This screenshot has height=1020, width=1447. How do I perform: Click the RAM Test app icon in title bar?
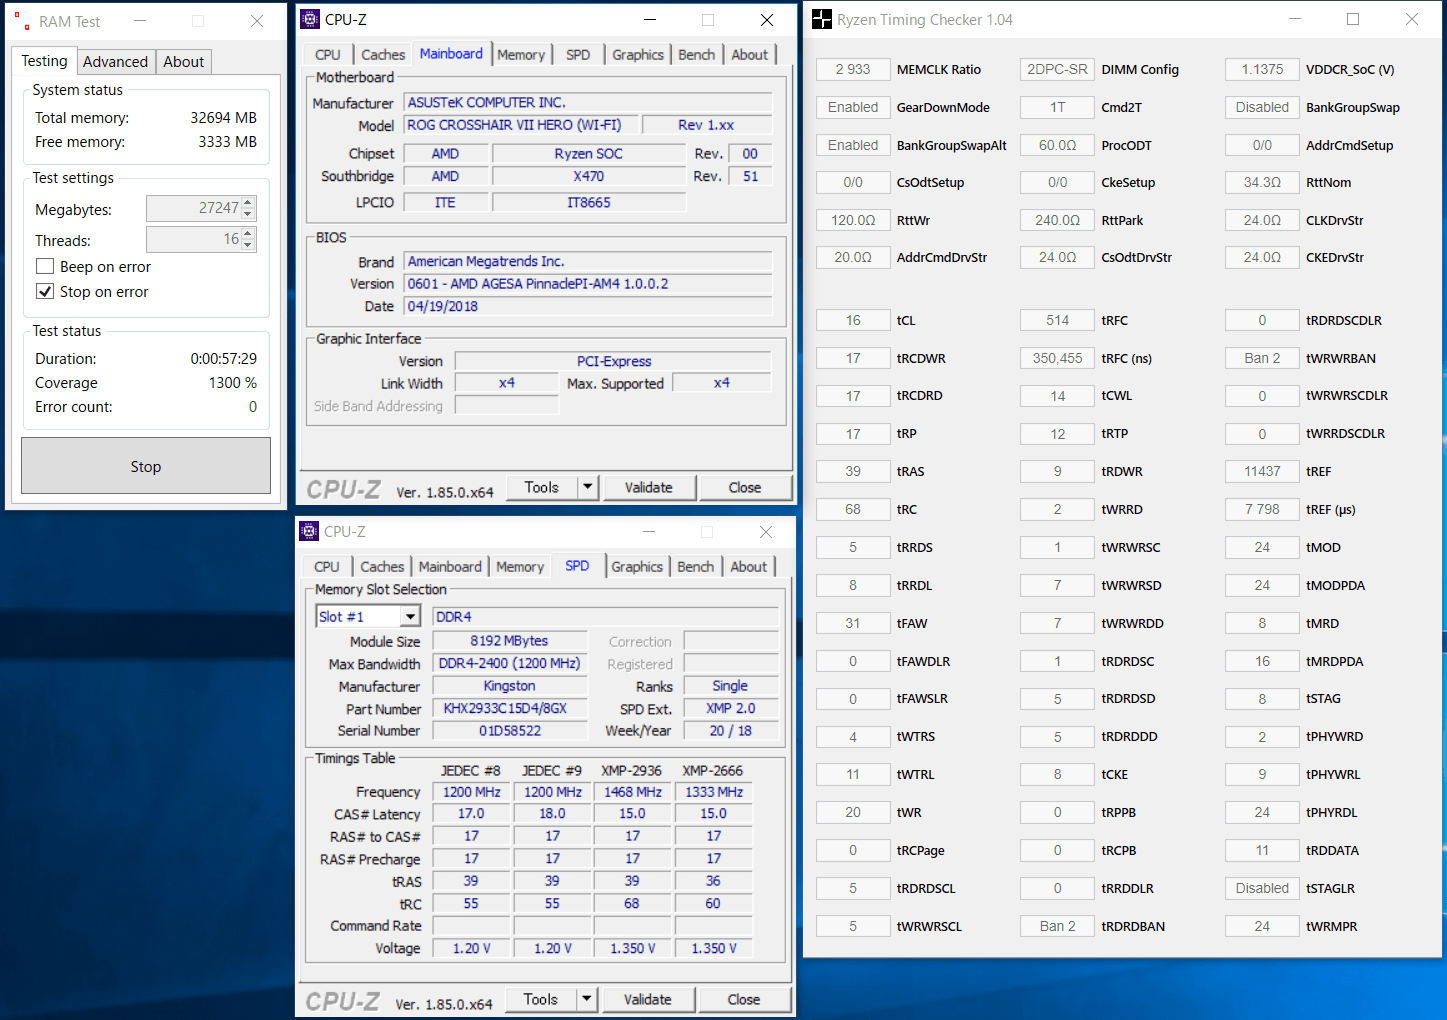click(22, 21)
